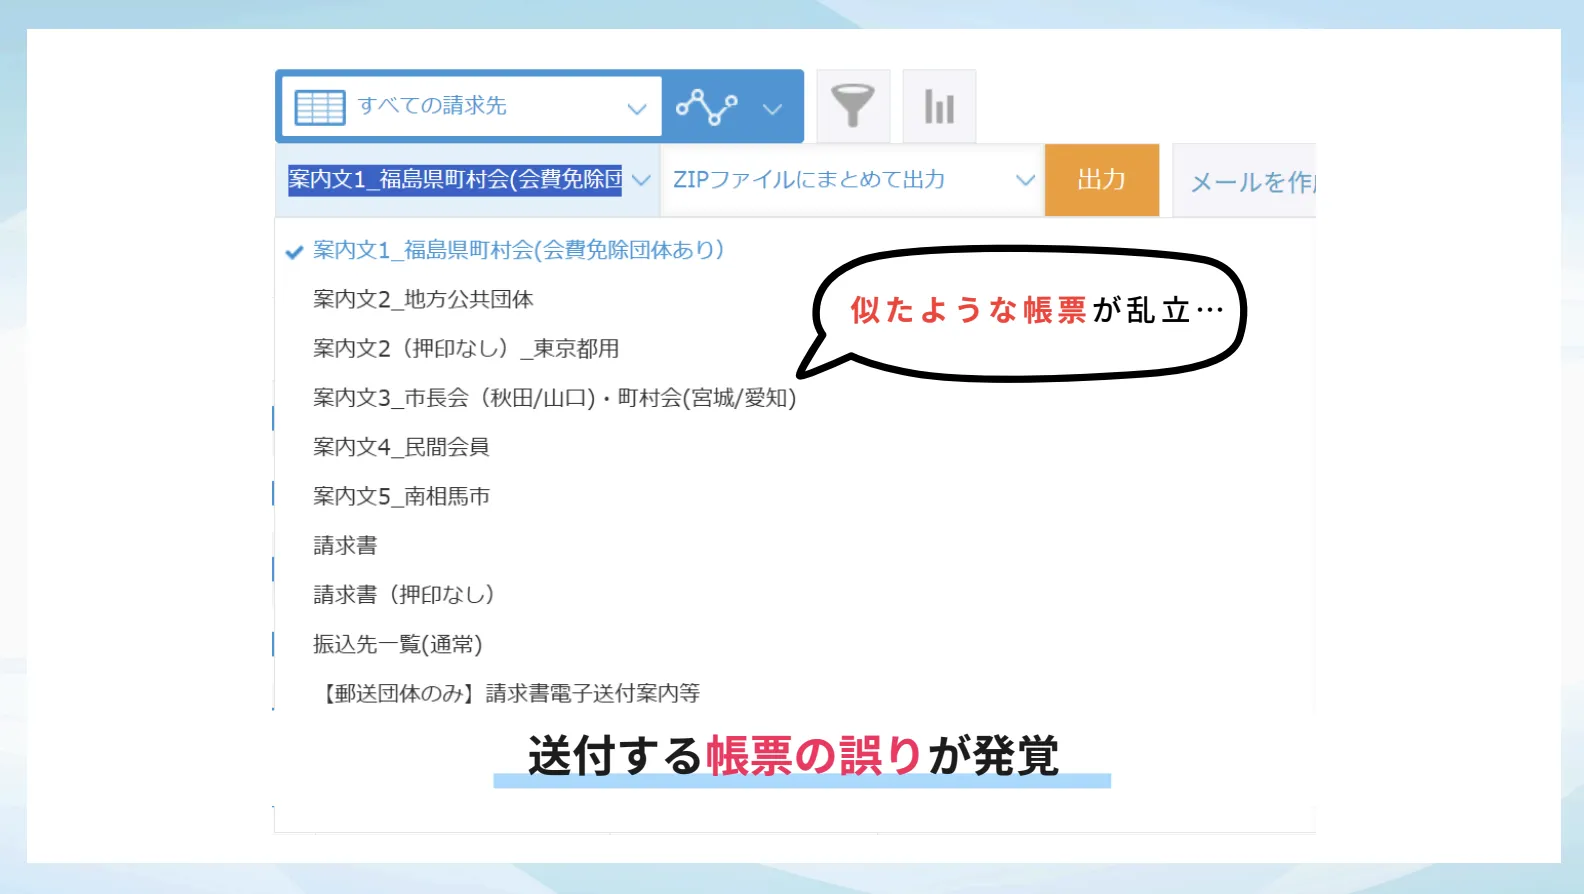Image resolution: width=1584 pixels, height=894 pixels.
Task: Pick 案内文3_市長会 template option
Action: coord(554,398)
